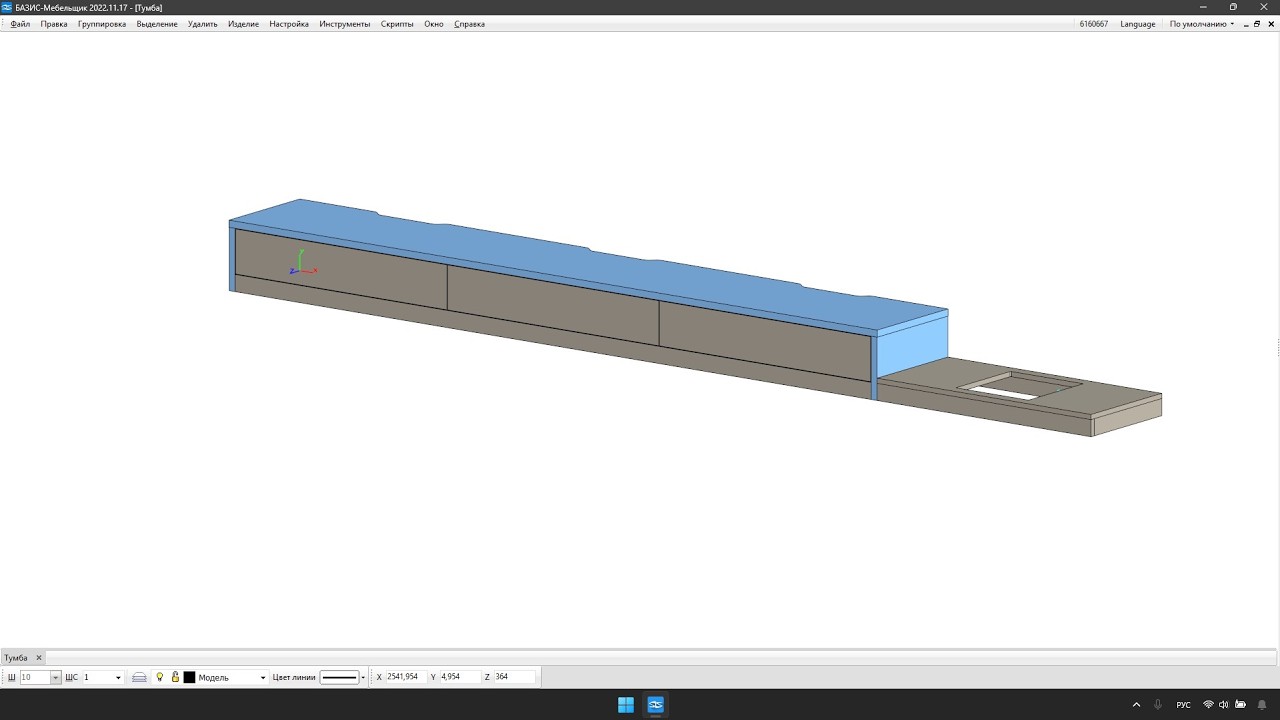Toggle the light bulb layer visibility

(160, 677)
